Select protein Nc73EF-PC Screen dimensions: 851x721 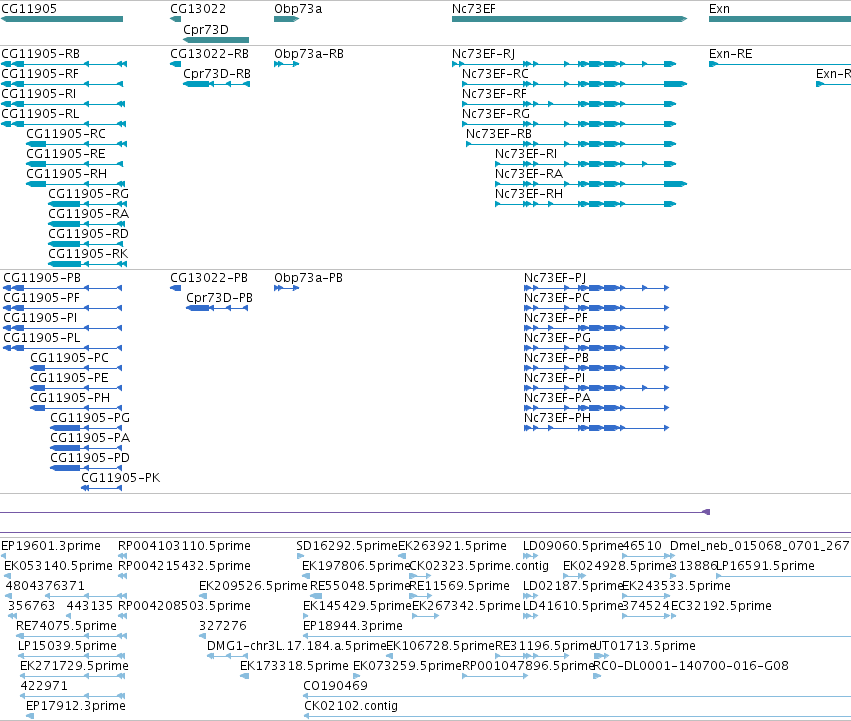click(x=596, y=308)
